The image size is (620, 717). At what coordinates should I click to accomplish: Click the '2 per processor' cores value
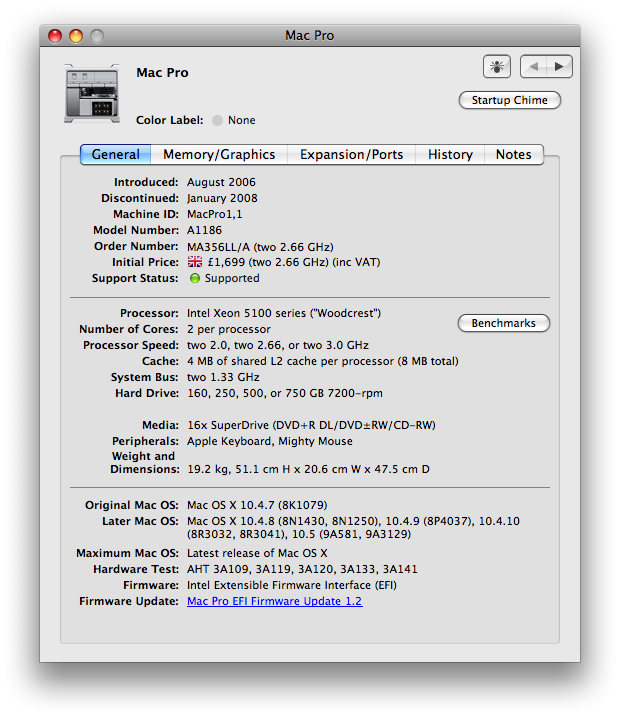click(x=229, y=329)
